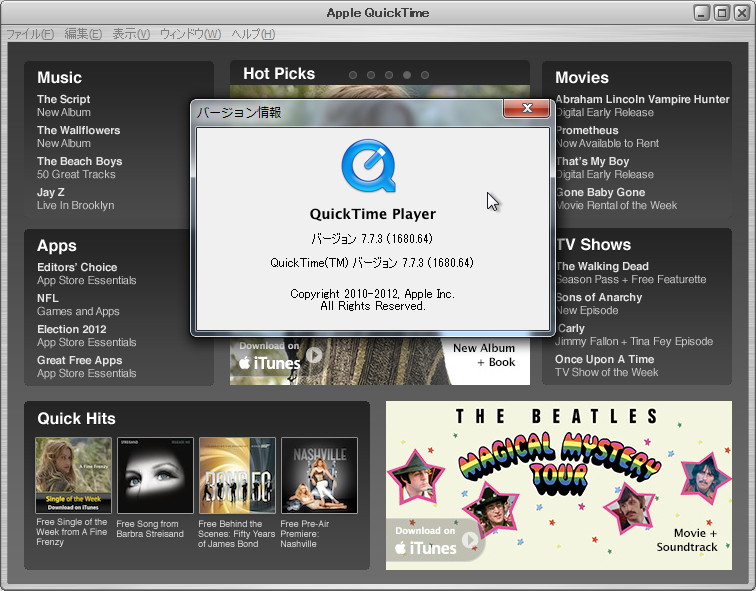Click Free Pre-Air Premiere: Nashville caption
The image size is (756, 591).
(305, 534)
